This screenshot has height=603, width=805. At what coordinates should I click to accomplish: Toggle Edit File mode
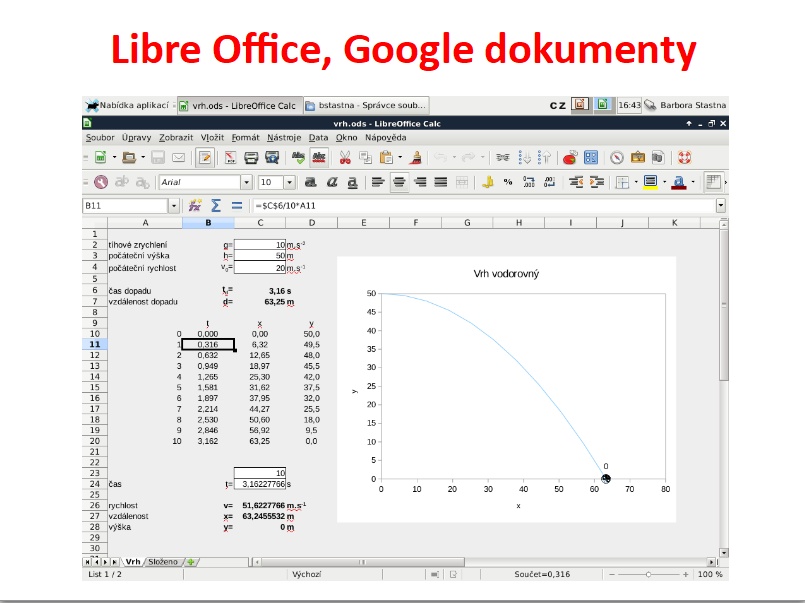coord(205,158)
